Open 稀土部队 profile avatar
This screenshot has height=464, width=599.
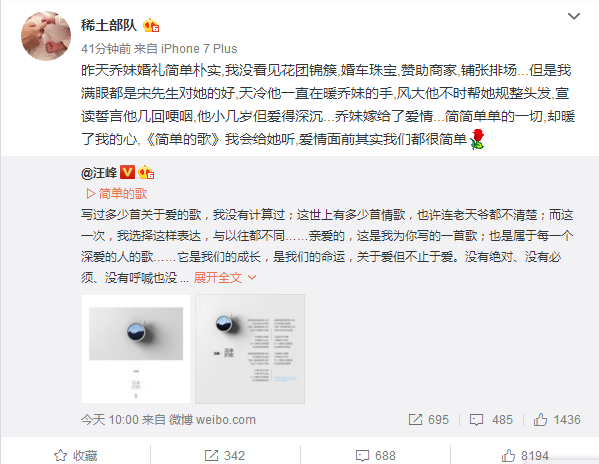coord(46,36)
